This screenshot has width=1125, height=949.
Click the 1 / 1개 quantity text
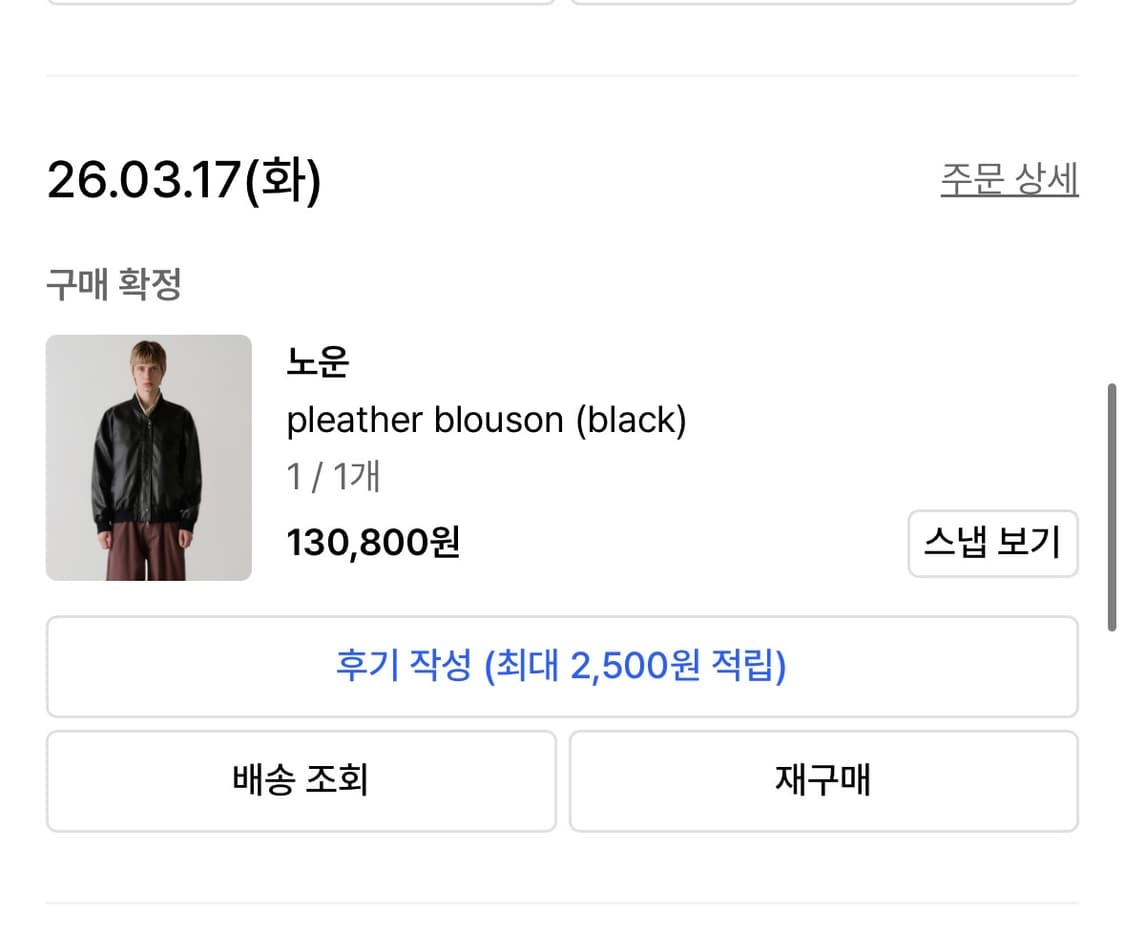(333, 477)
